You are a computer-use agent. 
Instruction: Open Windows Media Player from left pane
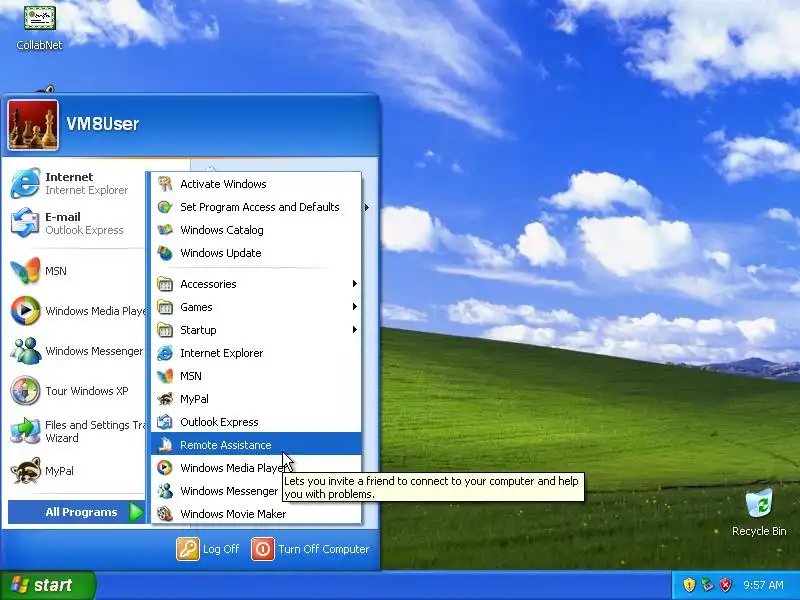(x=78, y=311)
